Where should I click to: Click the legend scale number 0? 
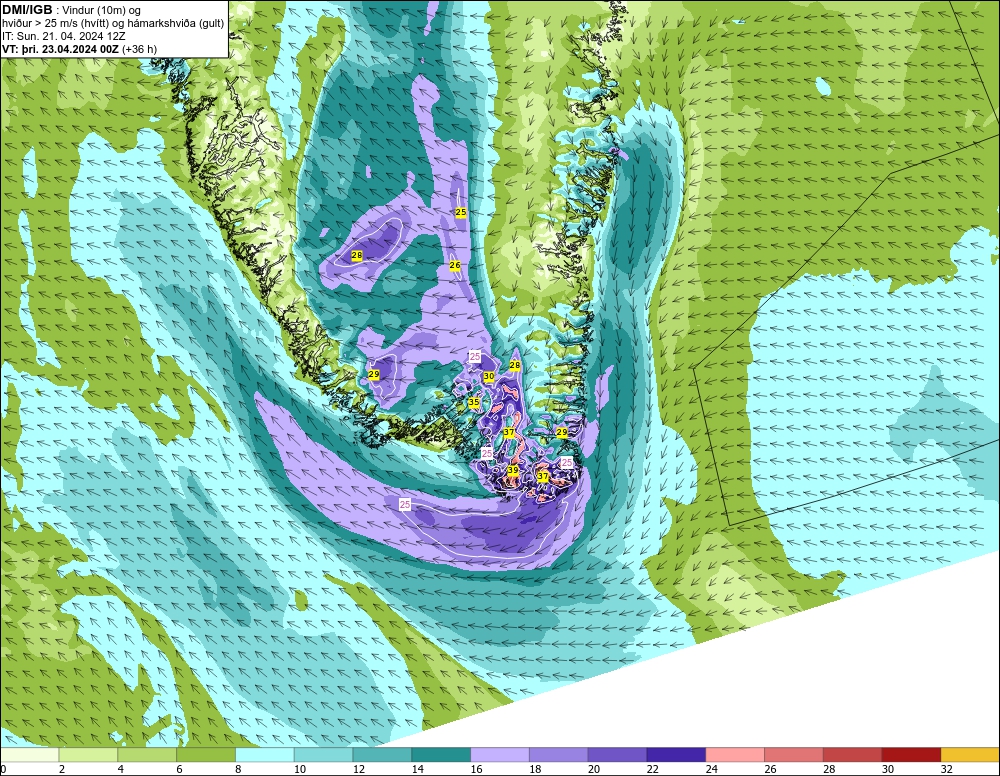click(3, 769)
